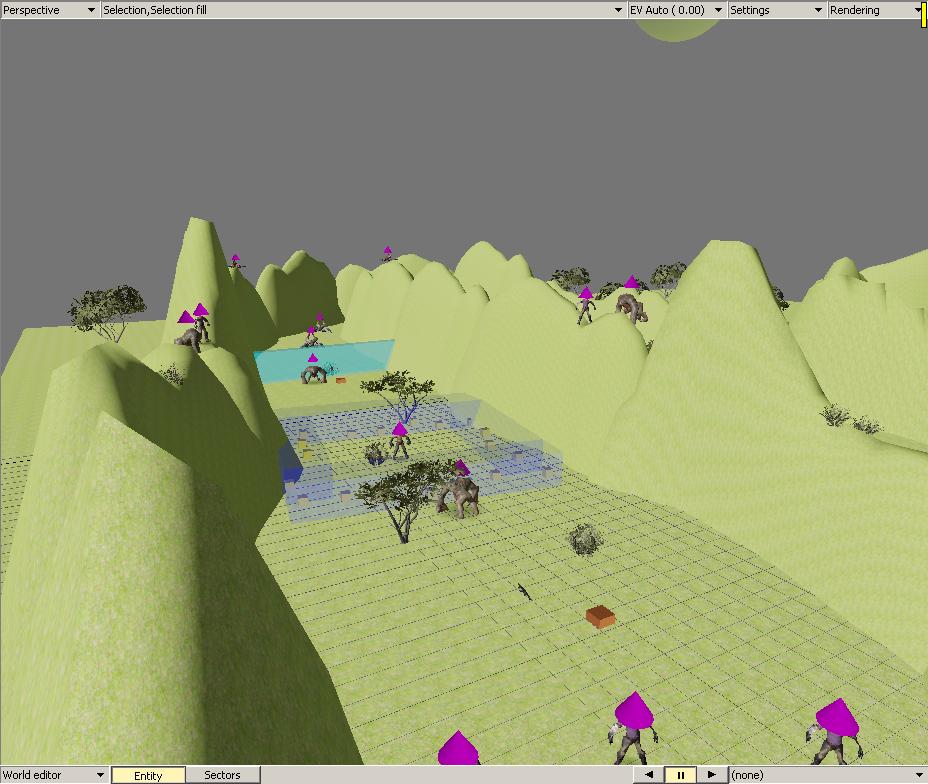Image resolution: width=928 pixels, height=784 pixels.
Task: Open the World editor mode dropdown
Action: click(54, 775)
